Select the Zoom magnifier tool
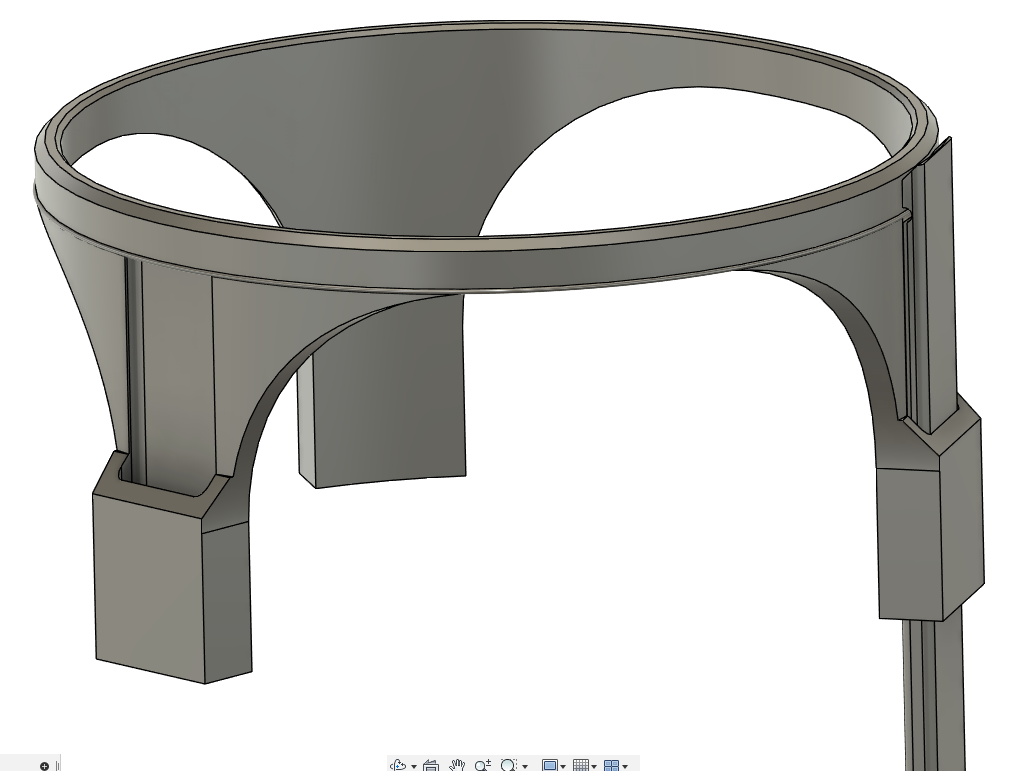This screenshot has height=771, width=1017. [x=483, y=765]
